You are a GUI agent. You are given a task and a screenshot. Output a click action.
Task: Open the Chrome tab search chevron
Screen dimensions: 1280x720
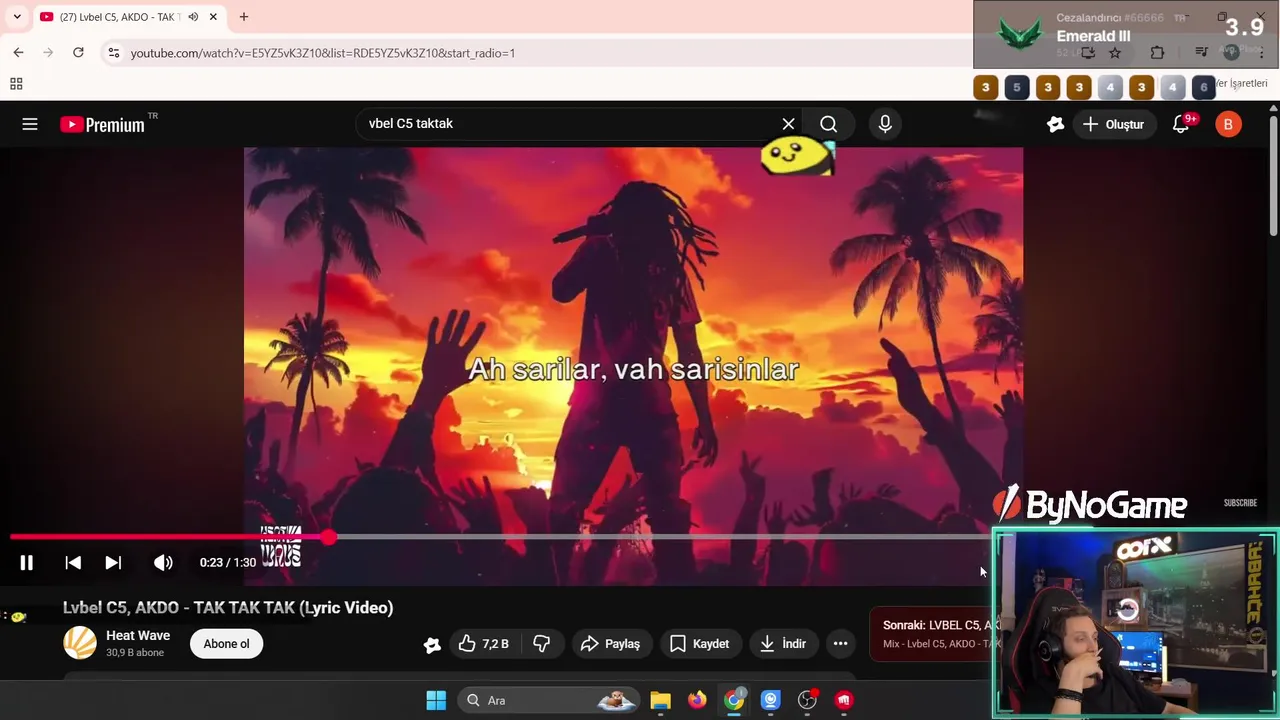coord(17,17)
